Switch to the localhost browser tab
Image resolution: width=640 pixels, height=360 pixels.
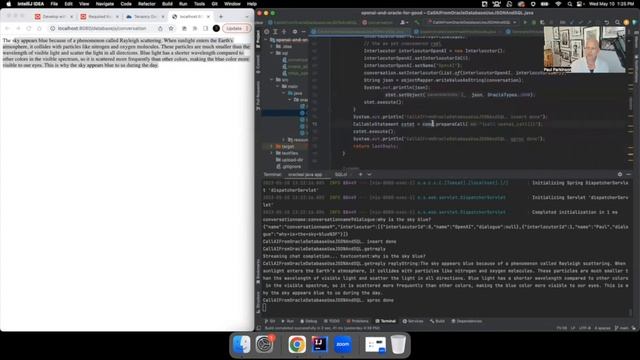coord(190,16)
